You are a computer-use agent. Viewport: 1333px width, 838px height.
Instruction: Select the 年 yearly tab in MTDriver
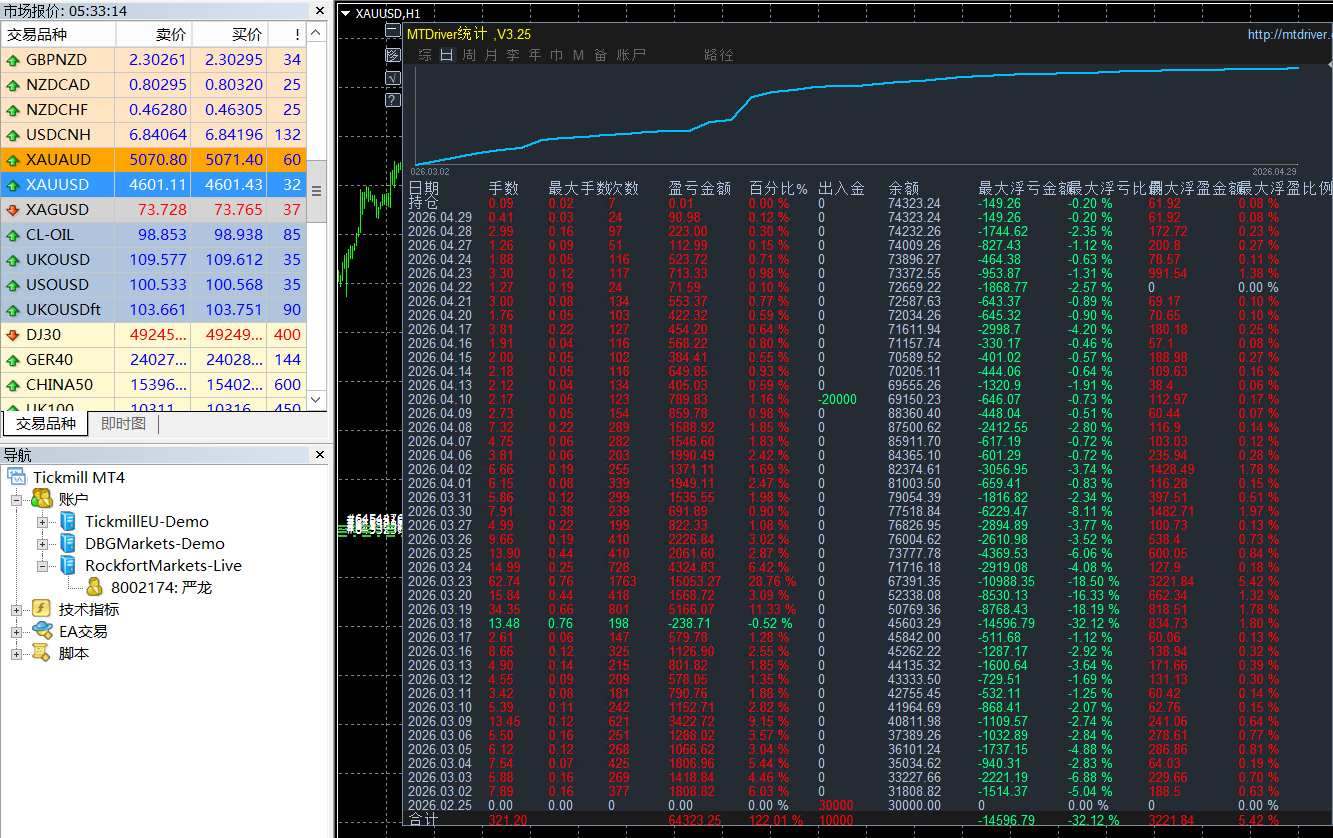[535, 55]
